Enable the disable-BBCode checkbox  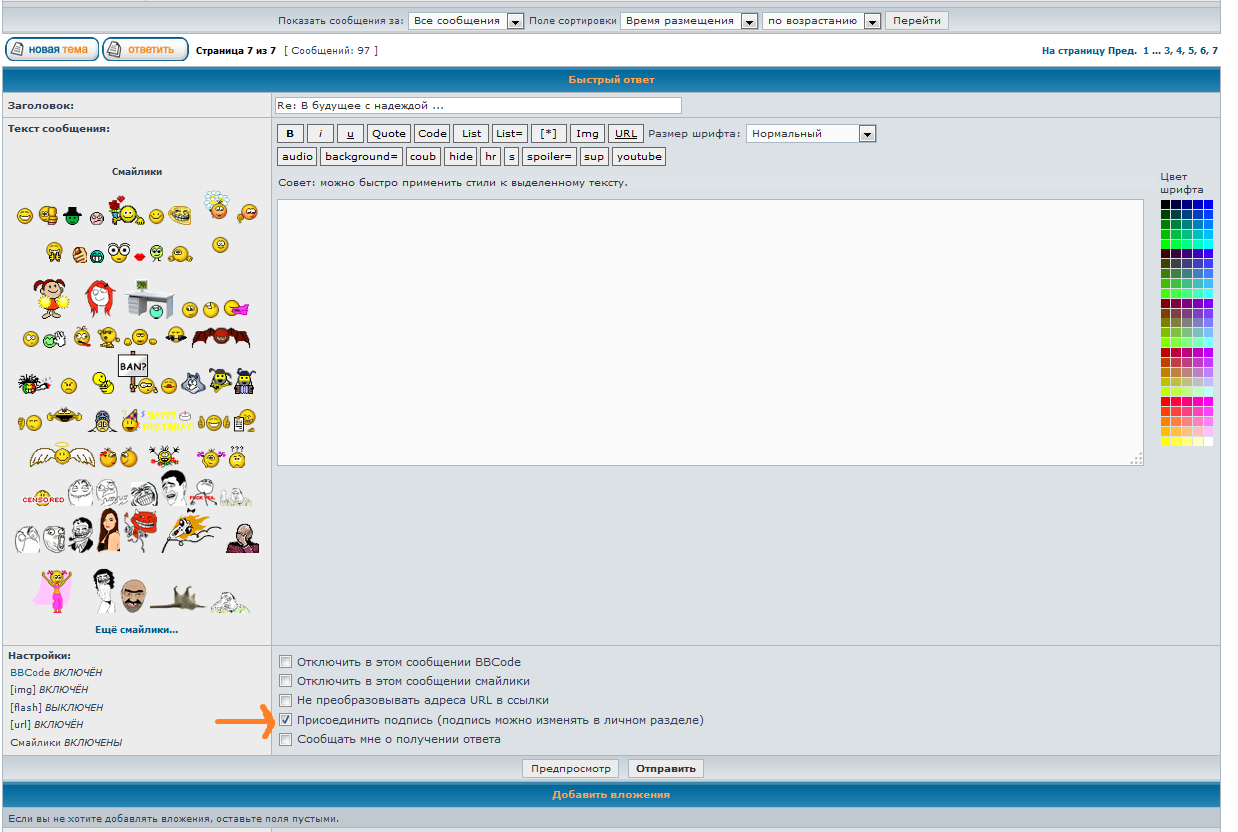(x=286, y=662)
